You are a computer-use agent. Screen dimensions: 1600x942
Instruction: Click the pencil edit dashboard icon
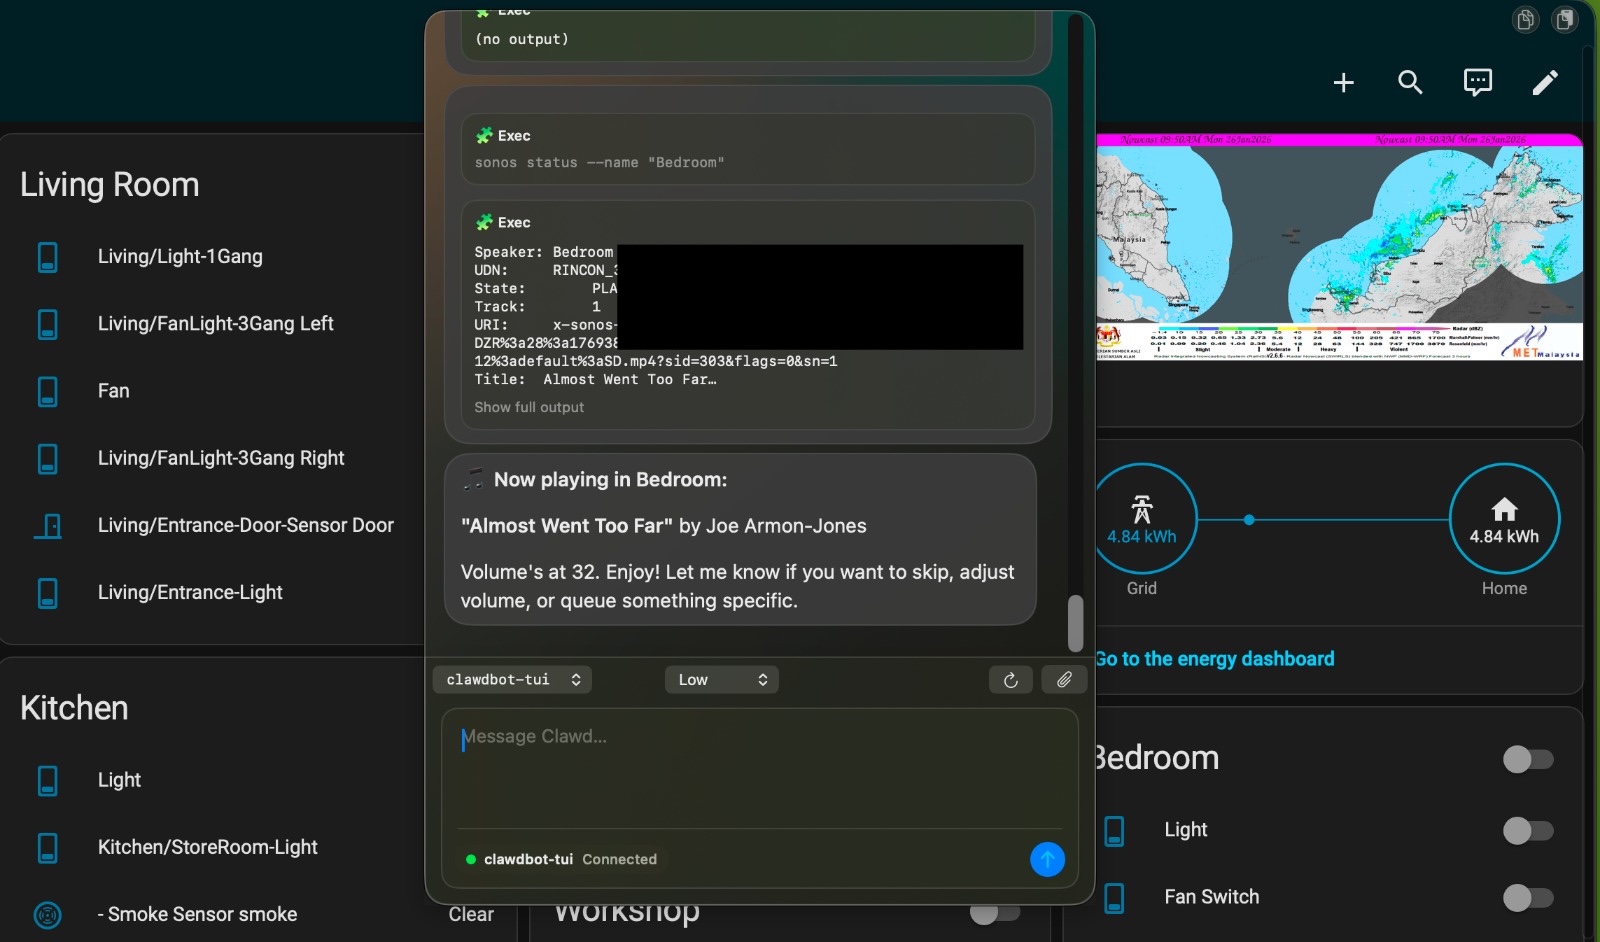point(1545,83)
